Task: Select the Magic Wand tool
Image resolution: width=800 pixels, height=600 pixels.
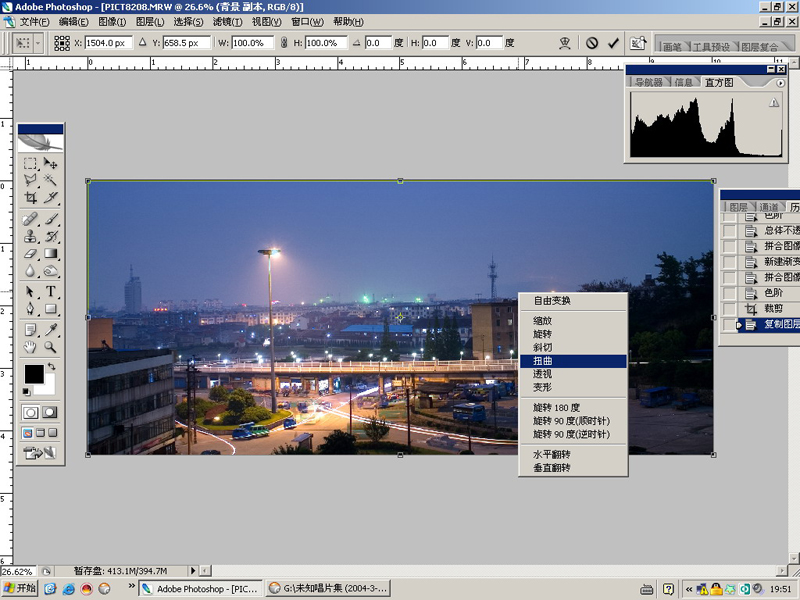Action: point(50,180)
